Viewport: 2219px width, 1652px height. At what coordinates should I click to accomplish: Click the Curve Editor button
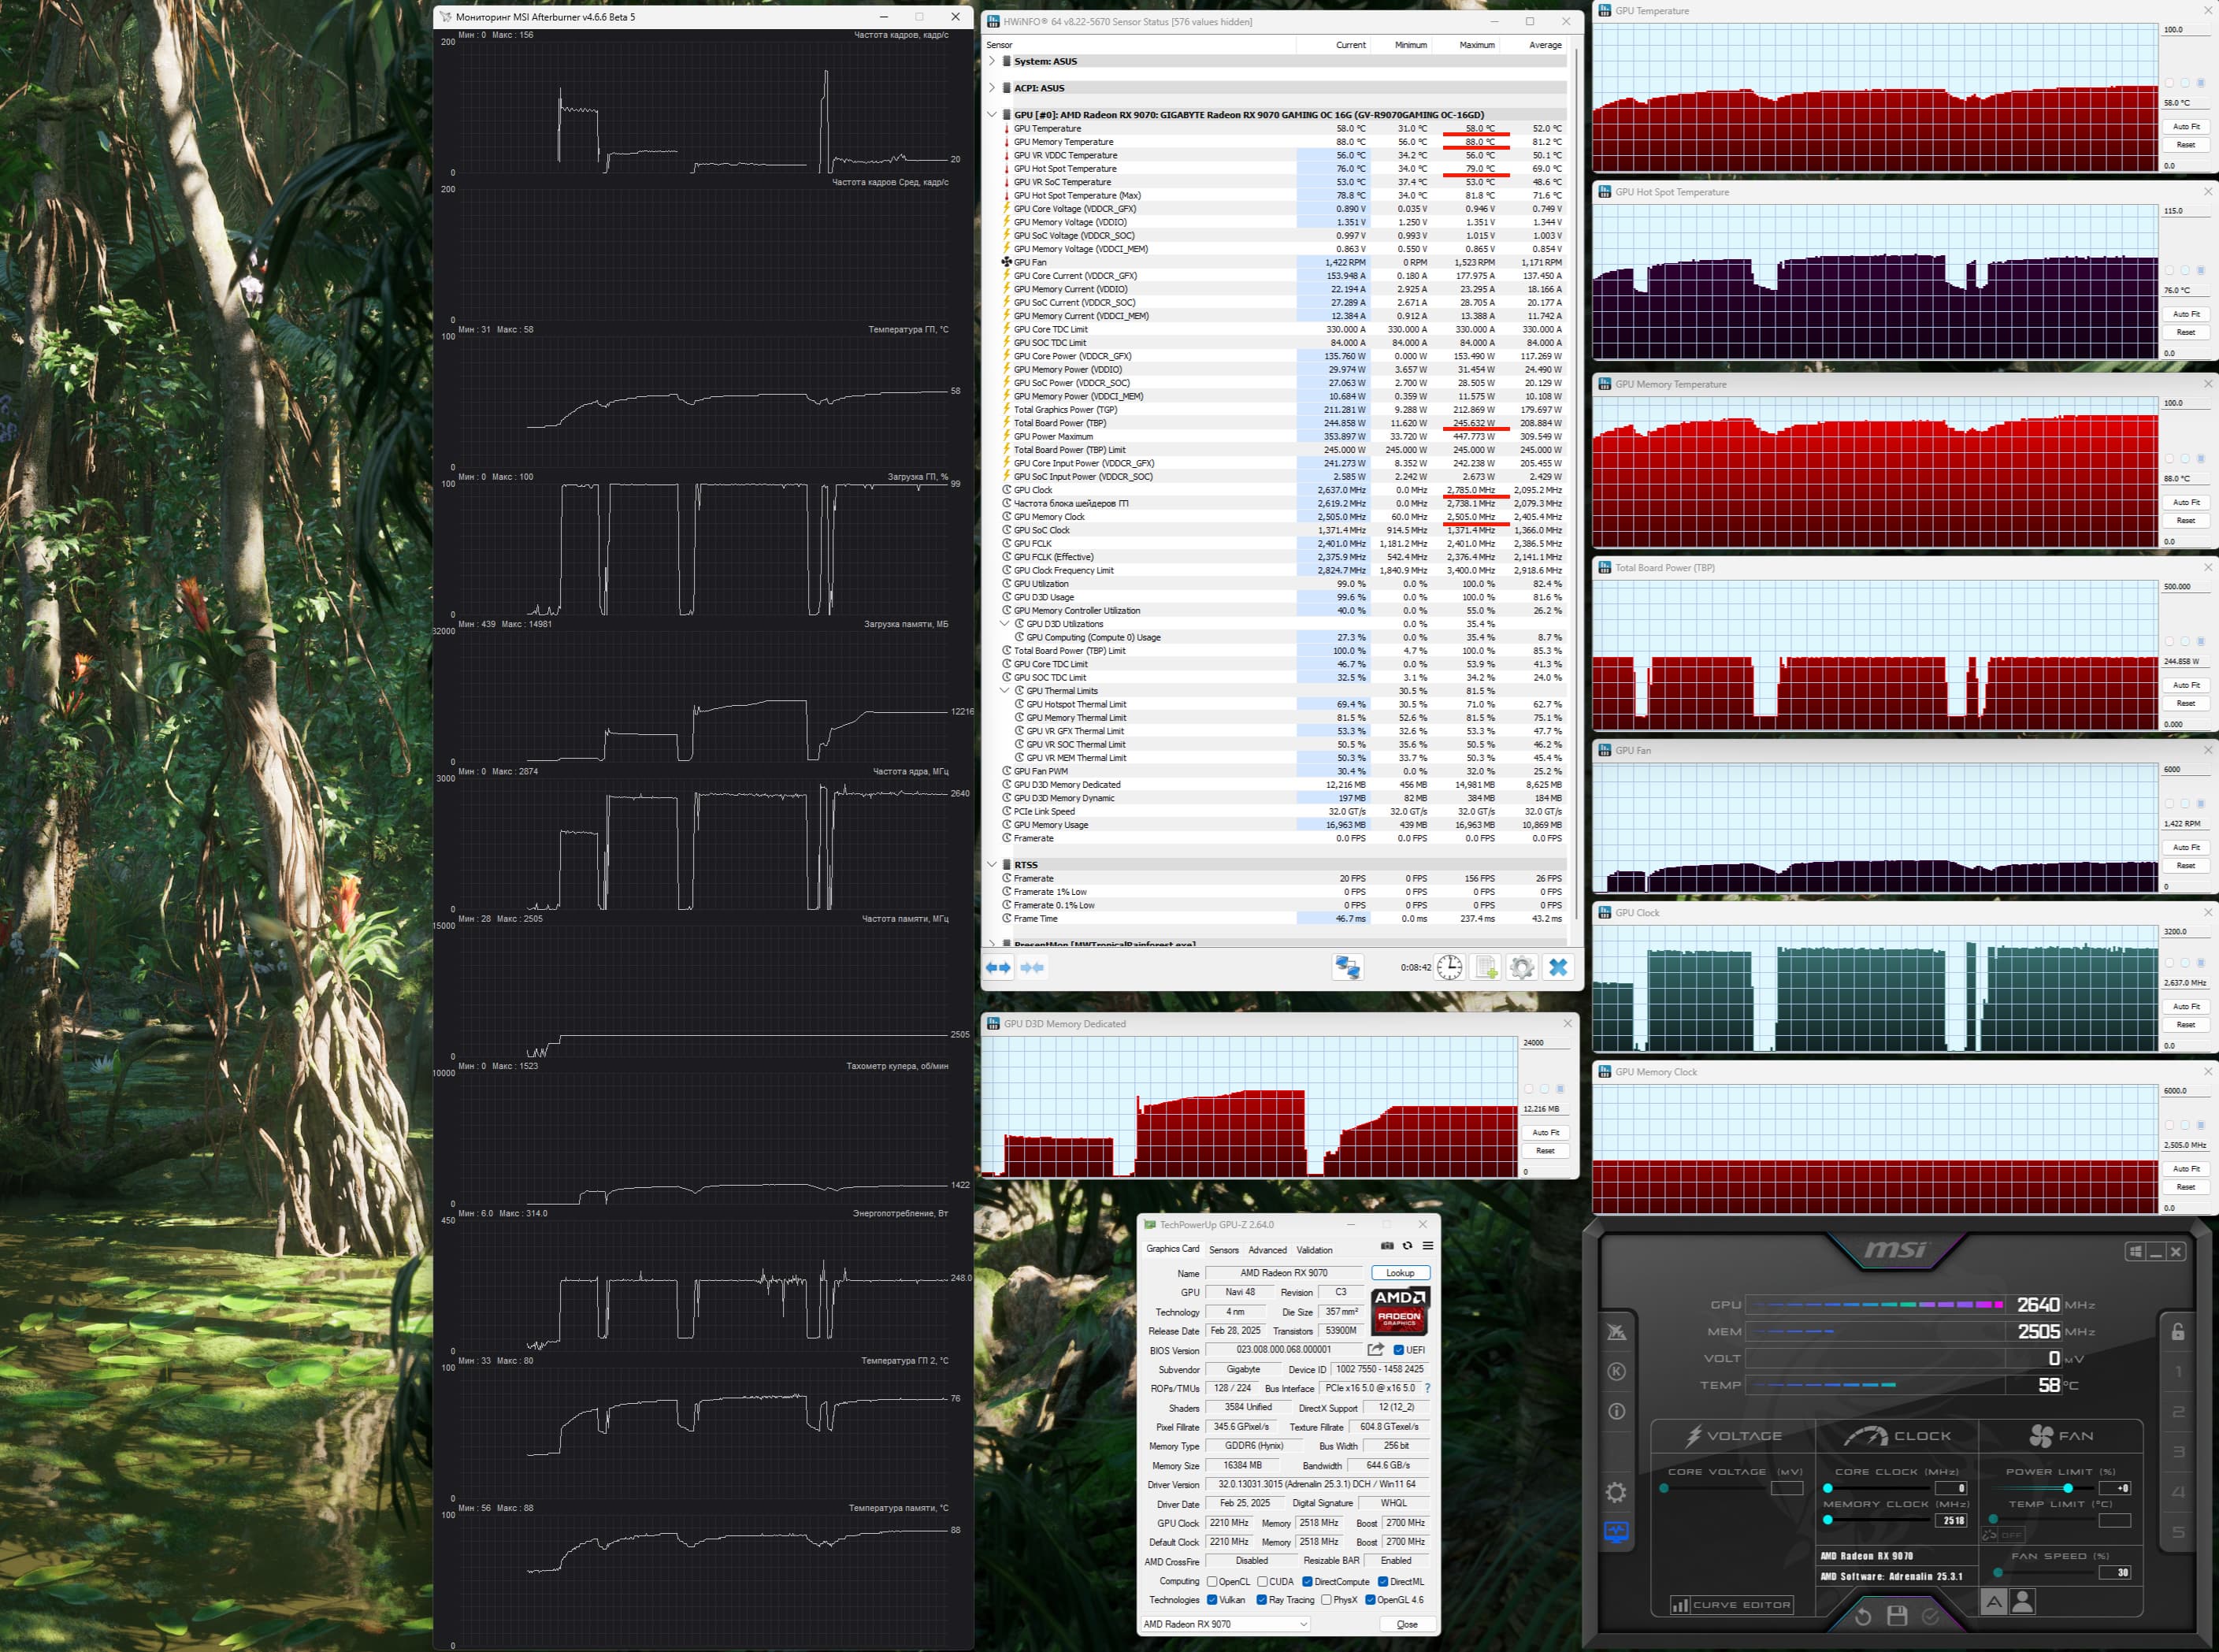[x=1731, y=1604]
